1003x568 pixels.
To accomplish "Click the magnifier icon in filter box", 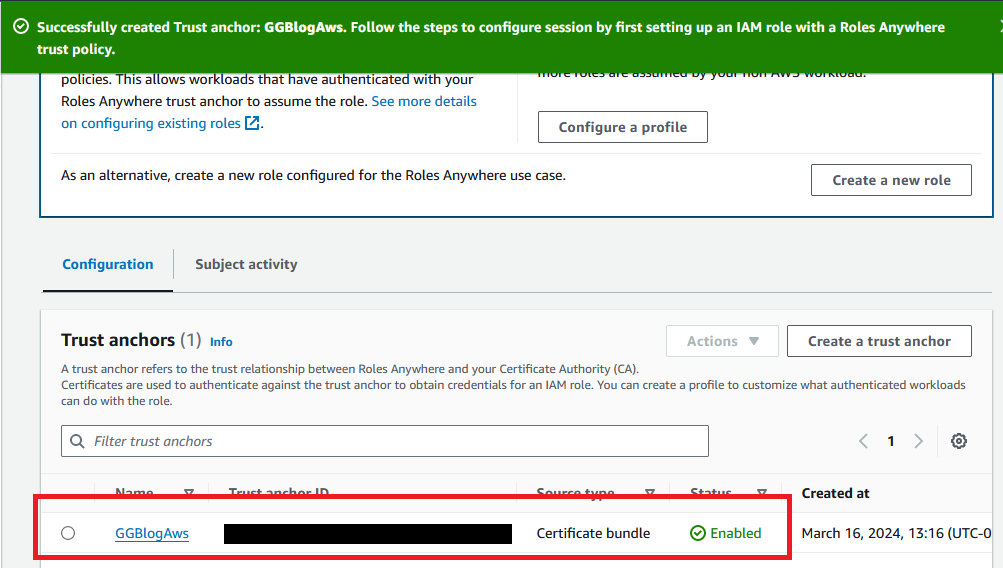I will (x=78, y=441).
